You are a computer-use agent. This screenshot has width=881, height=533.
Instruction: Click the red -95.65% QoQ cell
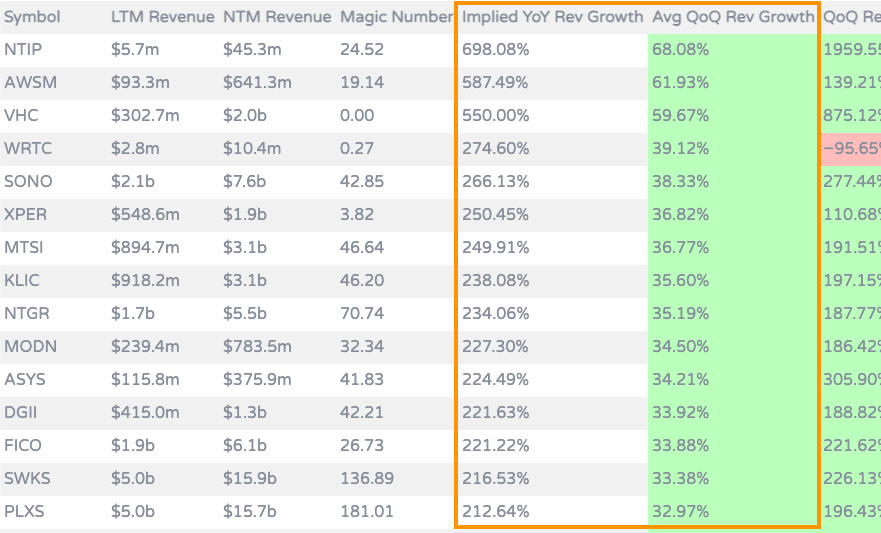(x=851, y=149)
